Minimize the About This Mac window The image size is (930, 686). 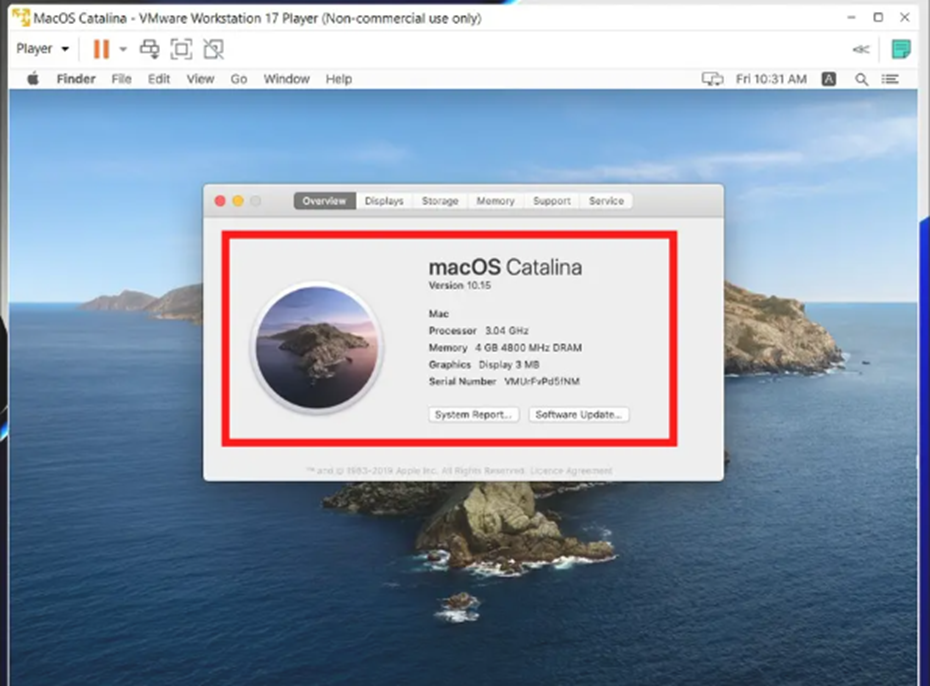click(238, 201)
